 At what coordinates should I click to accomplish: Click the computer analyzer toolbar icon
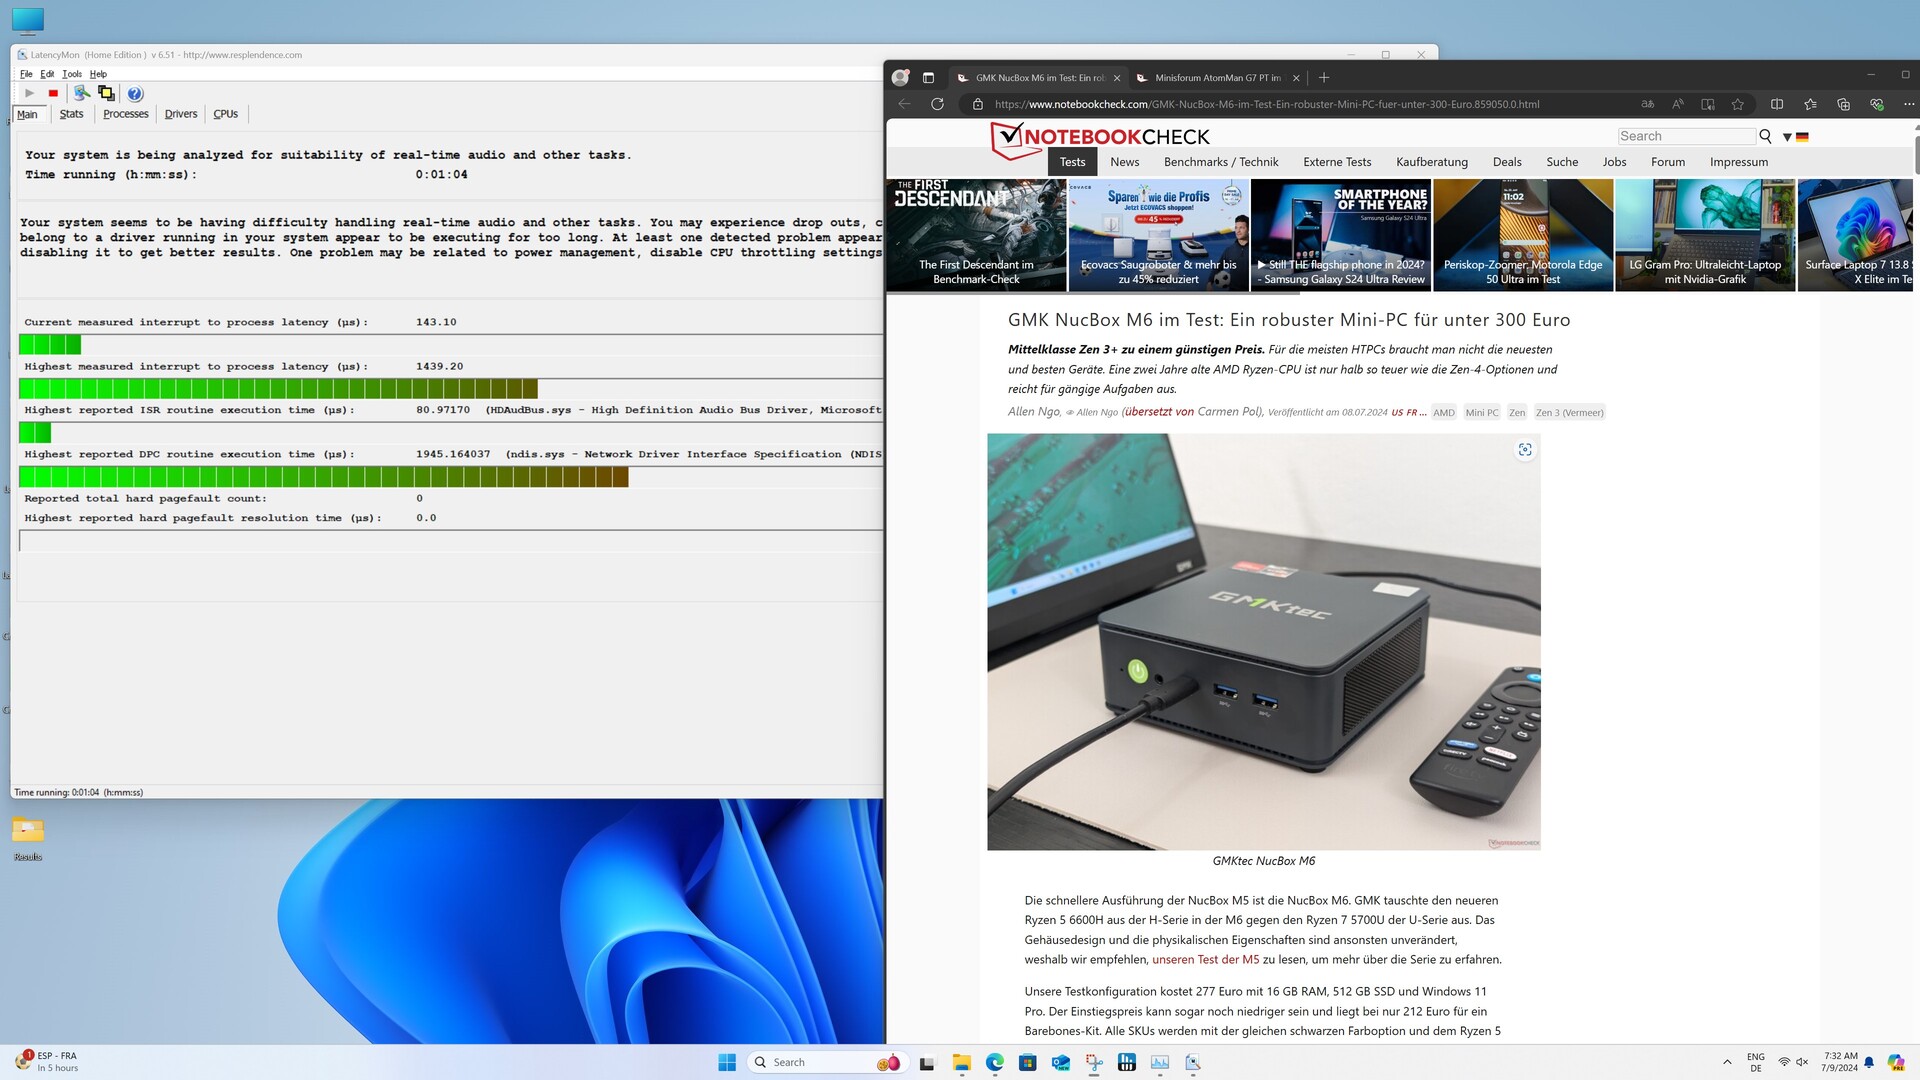tap(81, 93)
